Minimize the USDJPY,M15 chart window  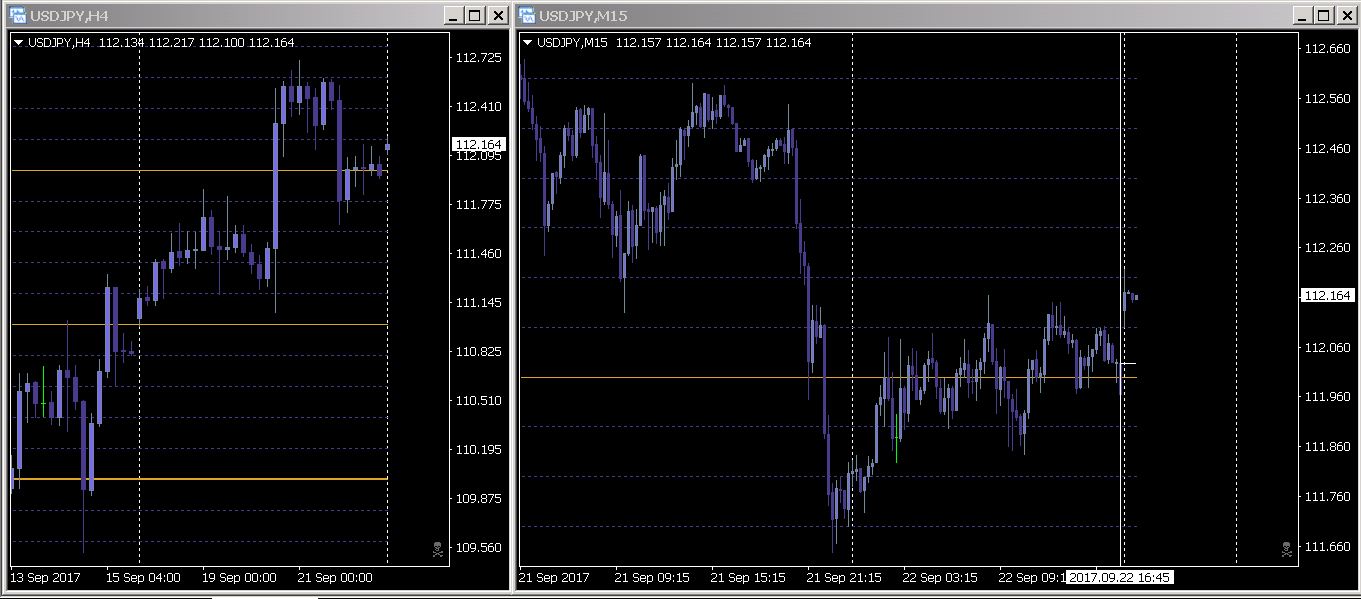pyautogui.click(x=1302, y=15)
